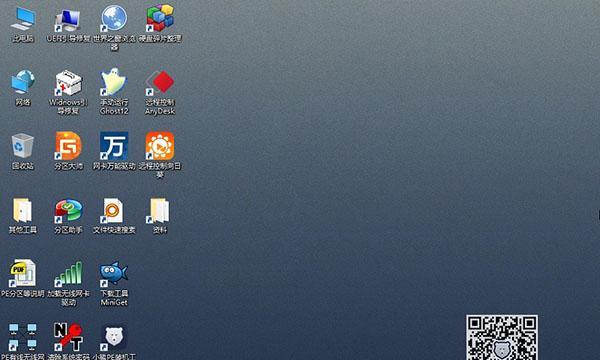Launch Windows boot repair first-aid kit icon
Screen dimensions: 600x360
(x=68, y=82)
